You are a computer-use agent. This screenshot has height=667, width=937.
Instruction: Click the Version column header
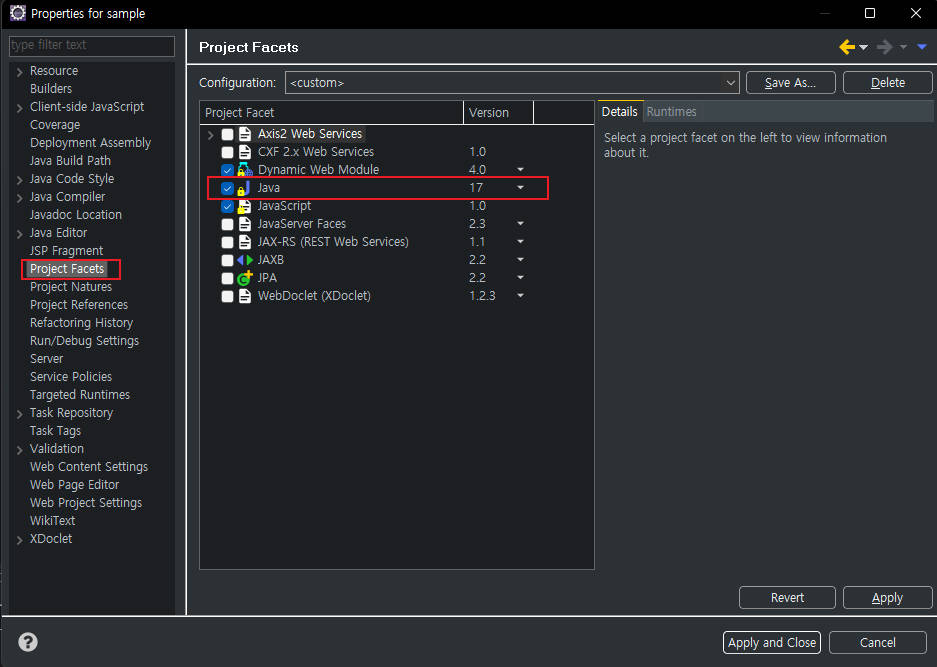[498, 112]
